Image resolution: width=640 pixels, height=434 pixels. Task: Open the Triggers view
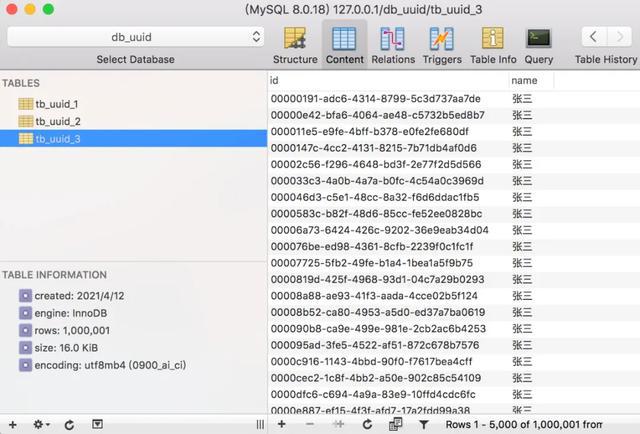coord(442,45)
